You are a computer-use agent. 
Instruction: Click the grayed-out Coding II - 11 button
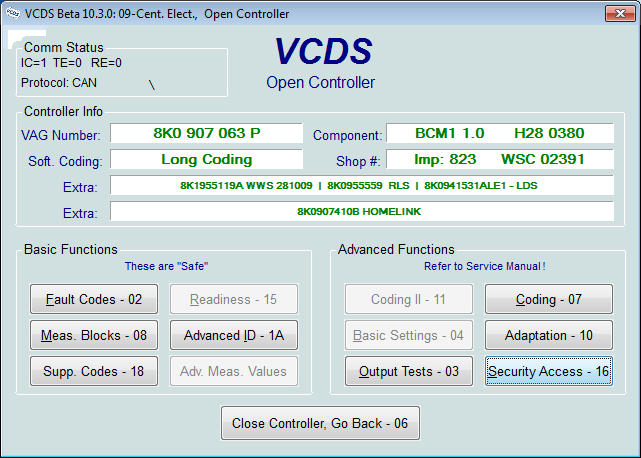(x=409, y=300)
